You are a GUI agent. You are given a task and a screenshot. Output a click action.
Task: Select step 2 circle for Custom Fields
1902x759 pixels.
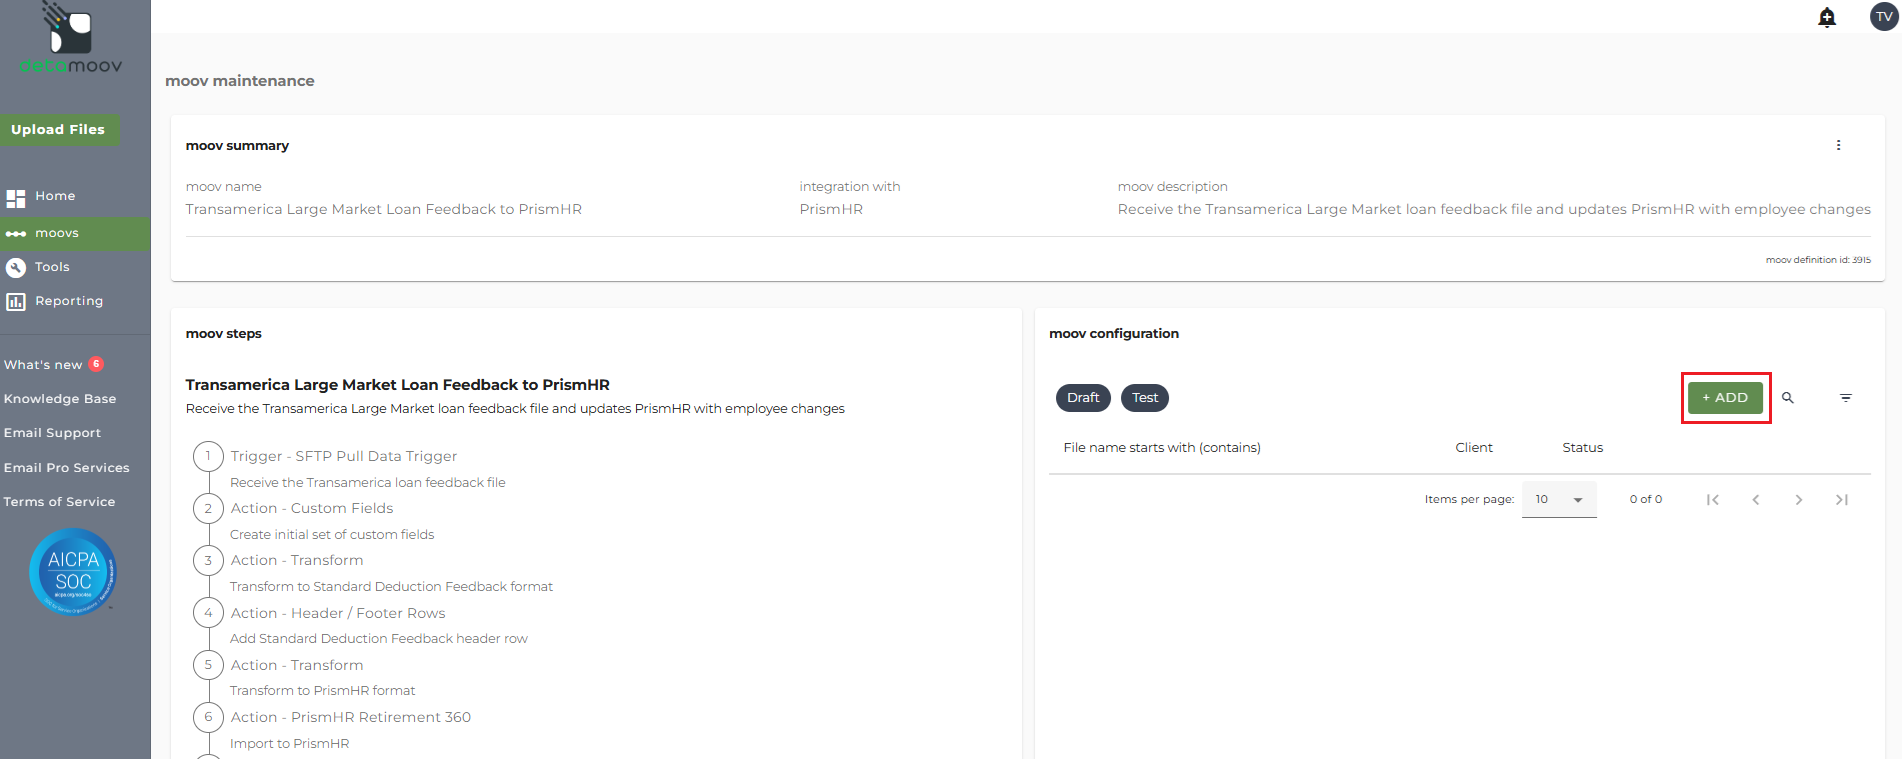pyautogui.click(x=208, y=508)
